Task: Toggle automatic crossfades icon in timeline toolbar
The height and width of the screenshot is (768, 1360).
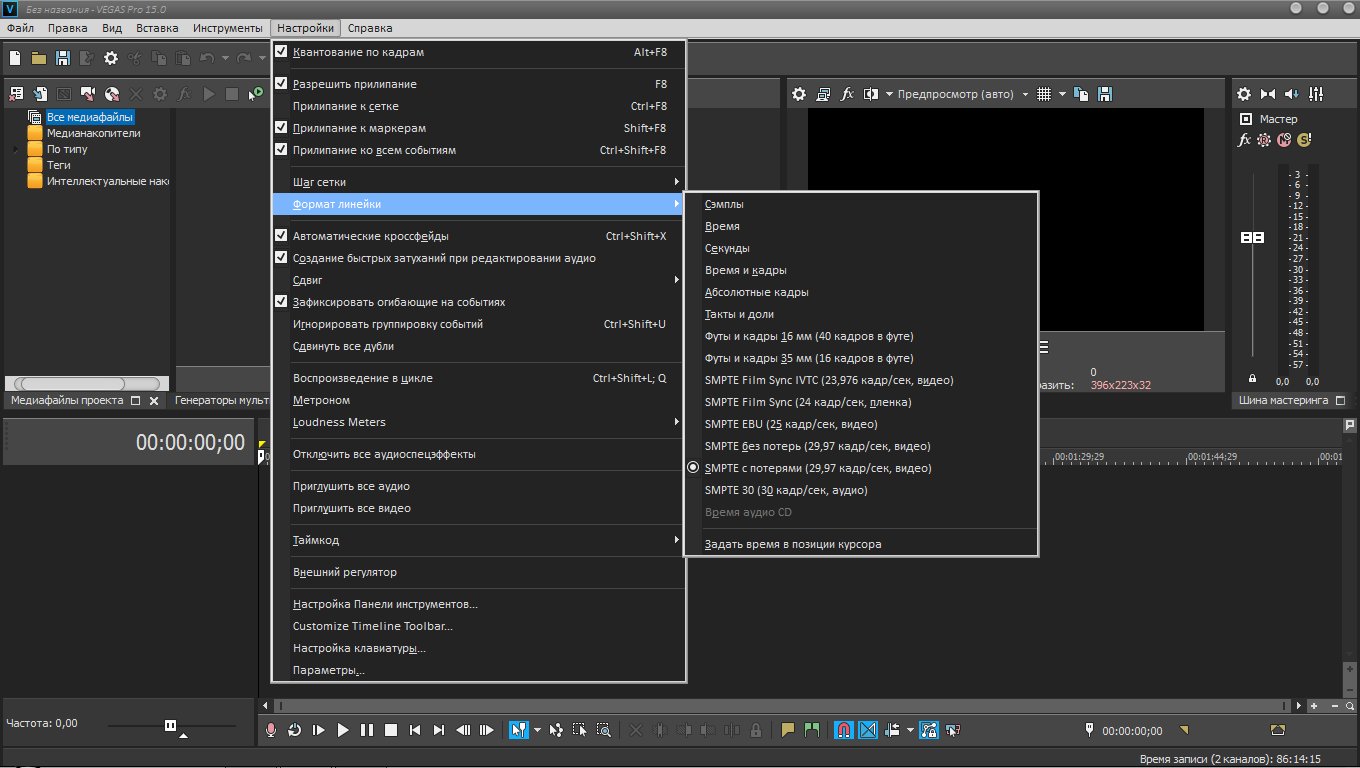Action: [x=868, y=730]
